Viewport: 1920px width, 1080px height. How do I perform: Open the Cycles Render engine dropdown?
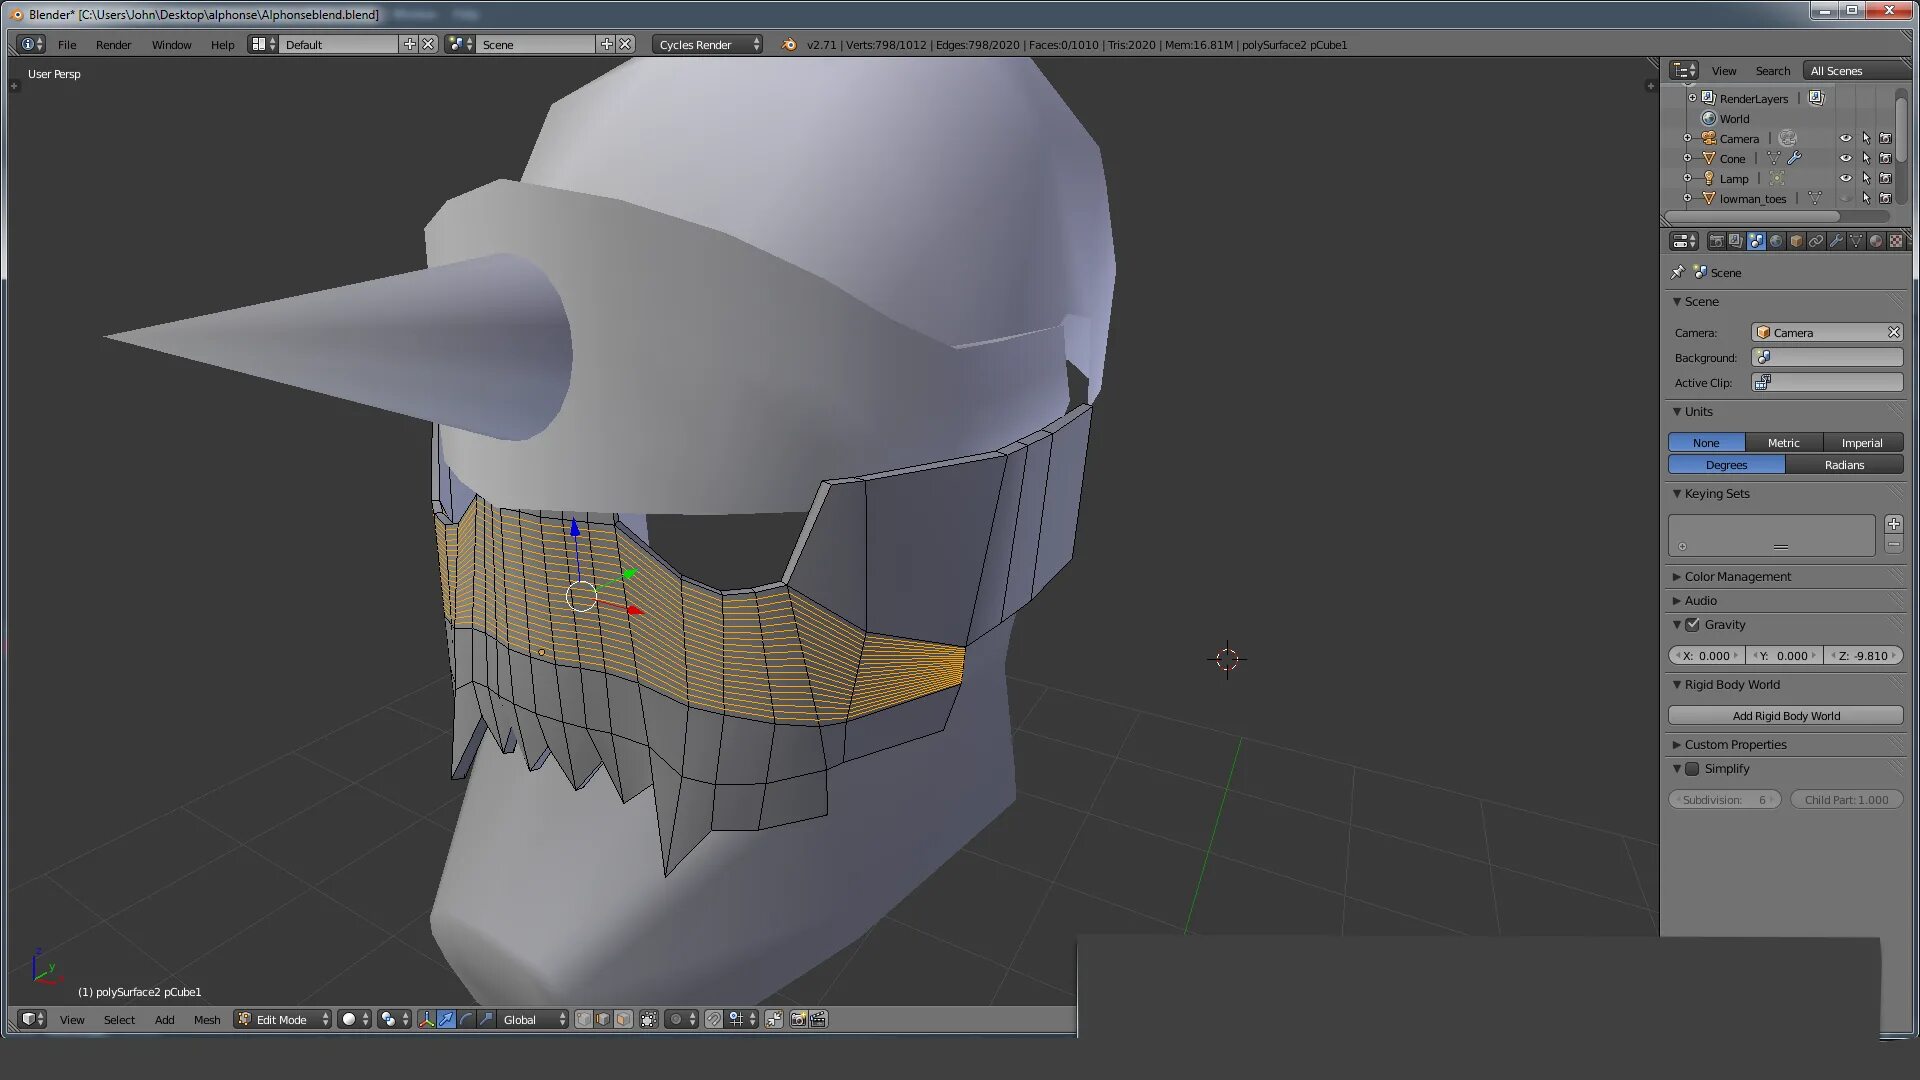[707, 45]
